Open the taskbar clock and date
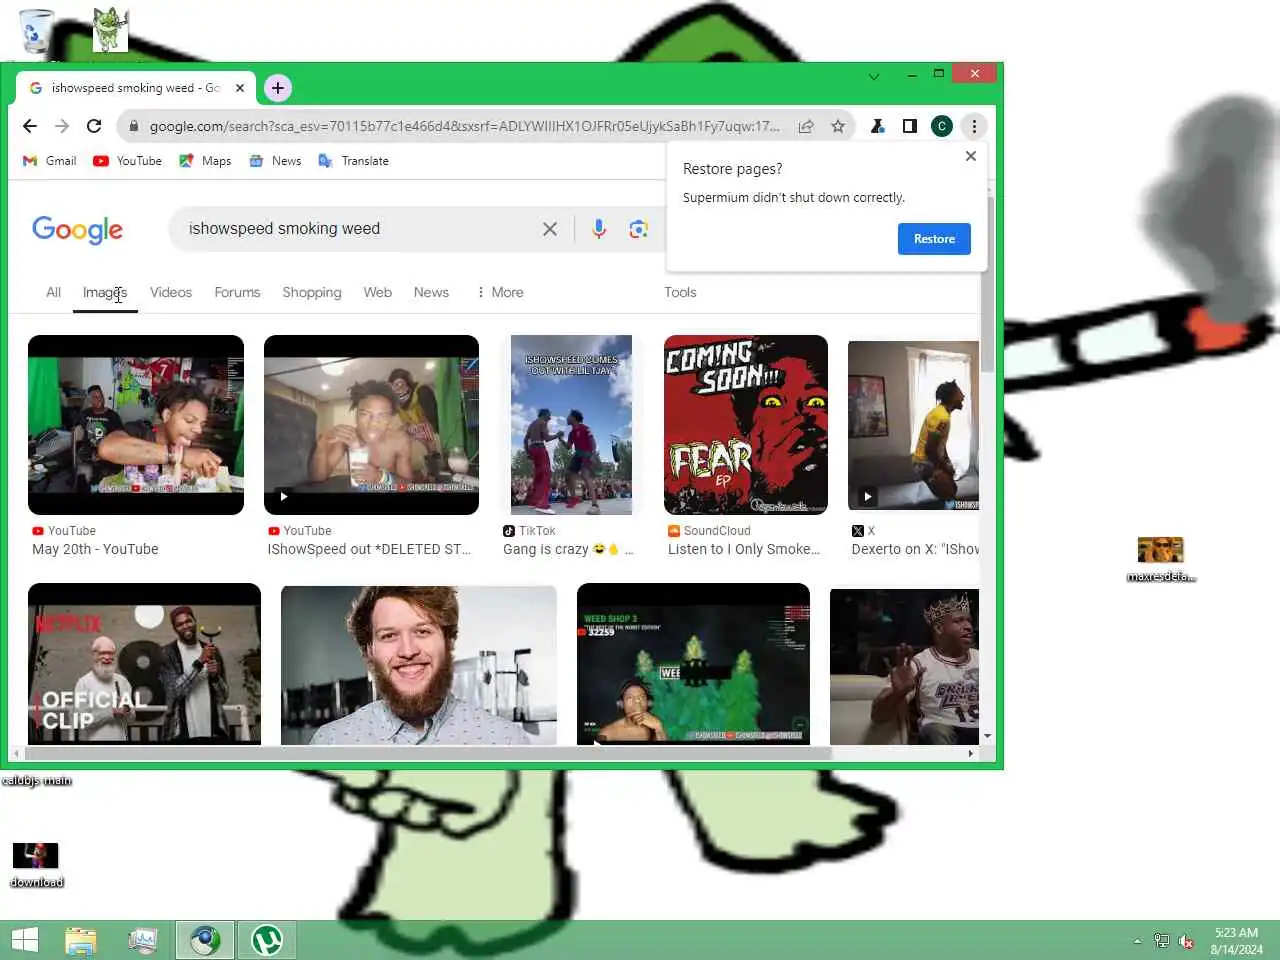 1236,941
